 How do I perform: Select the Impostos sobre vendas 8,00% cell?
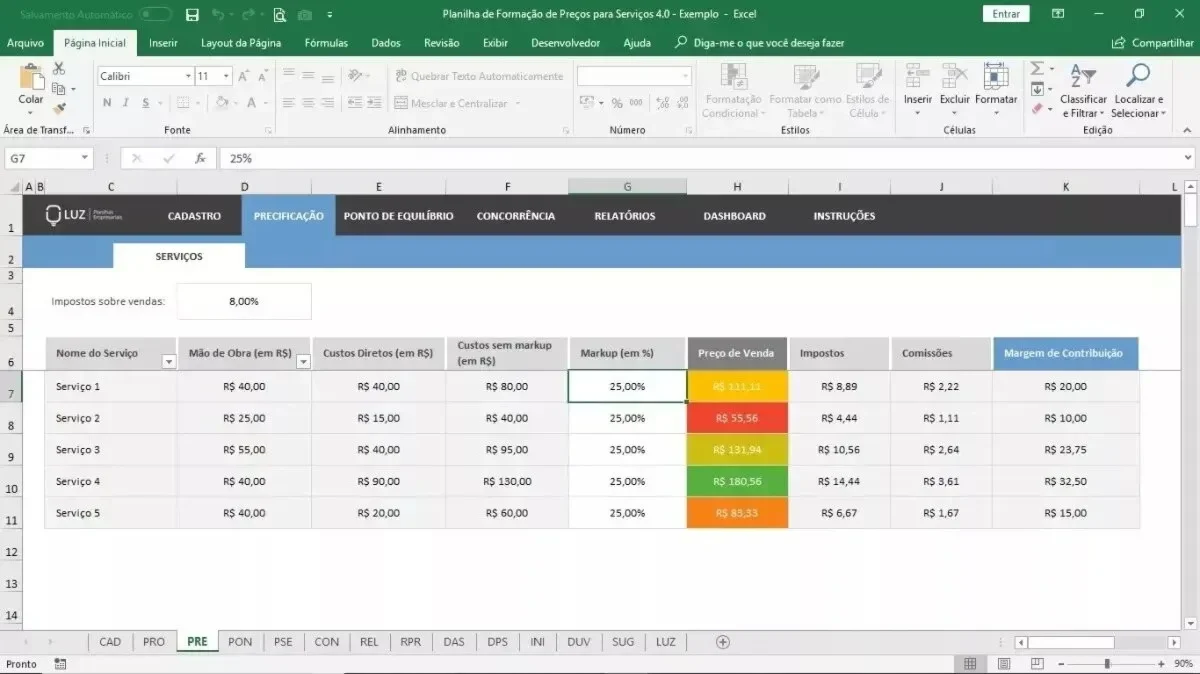pos(244,301)
